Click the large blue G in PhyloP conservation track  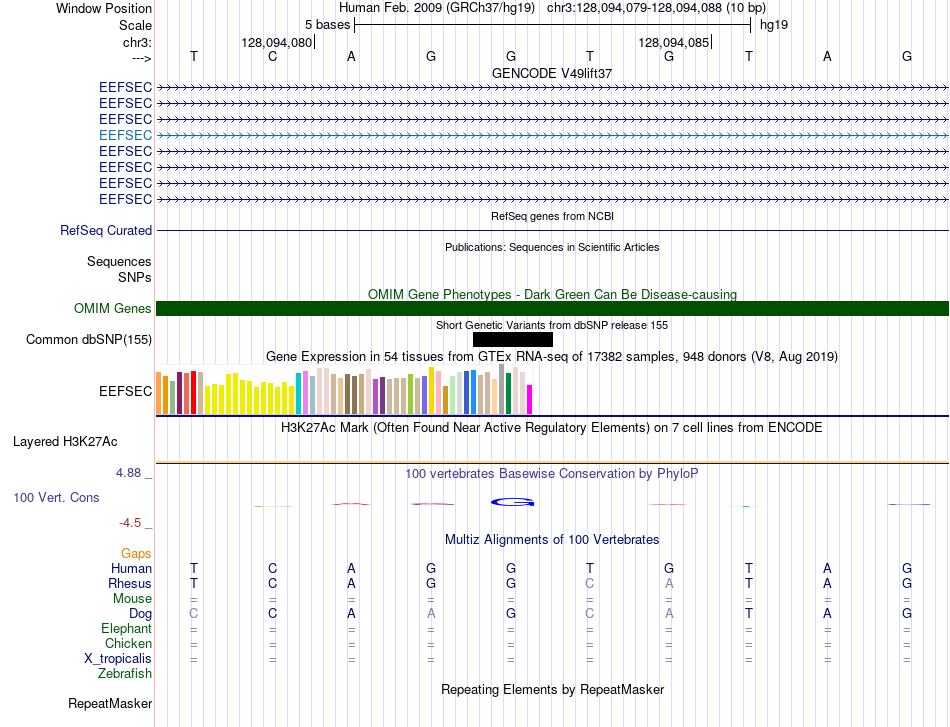coord(513,502)
